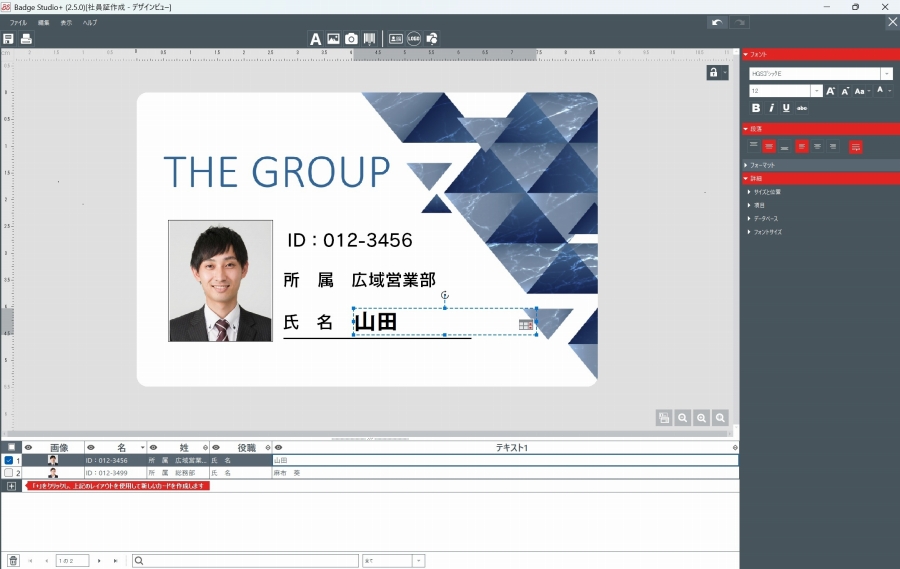Insert a barcode with the barcode tool
This screenshot has width=900, height=569.
(x=369, y=39)
